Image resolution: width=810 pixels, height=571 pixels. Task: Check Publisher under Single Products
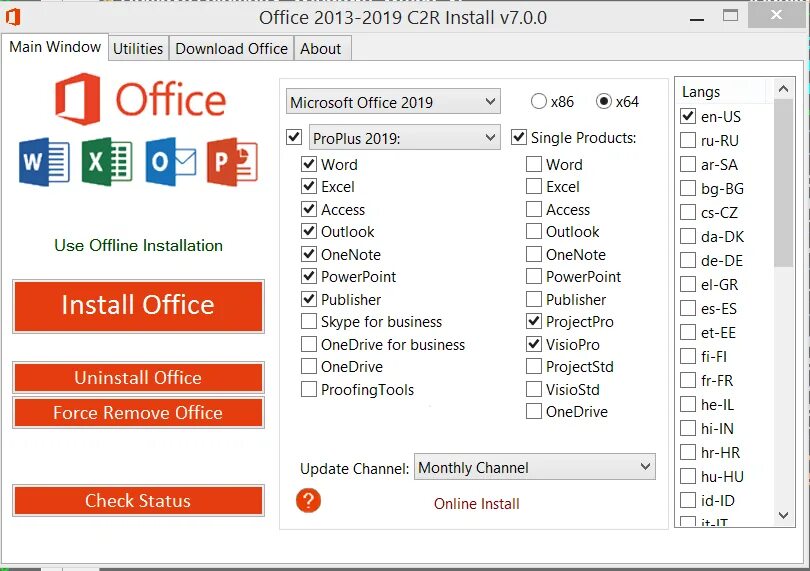coord(534,299)
